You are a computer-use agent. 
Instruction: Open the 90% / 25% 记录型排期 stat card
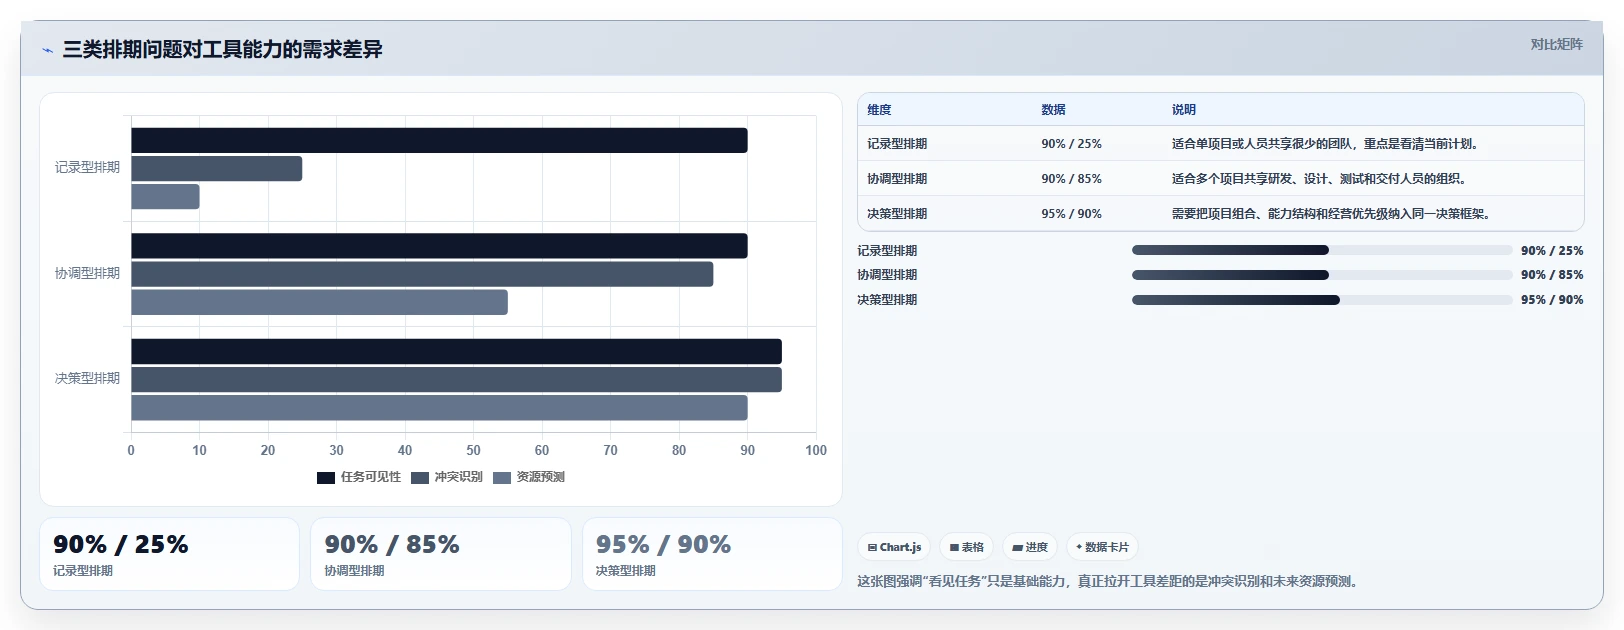pos(169,554)
